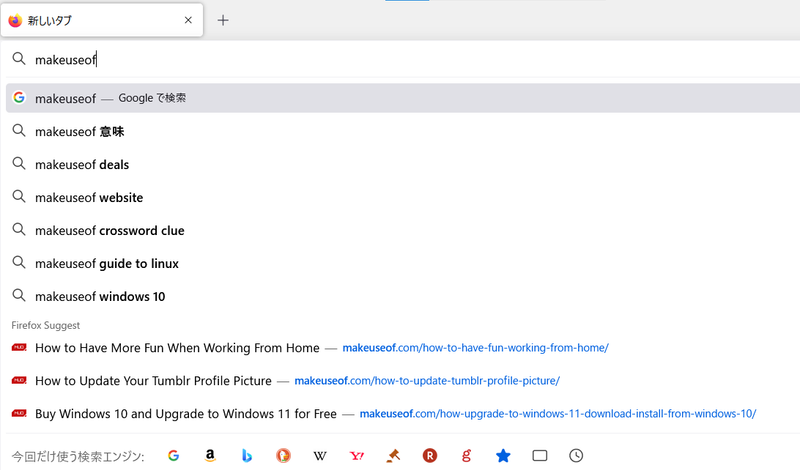
Task: Choose the makeuseof website suggestion
Action: 403,197
